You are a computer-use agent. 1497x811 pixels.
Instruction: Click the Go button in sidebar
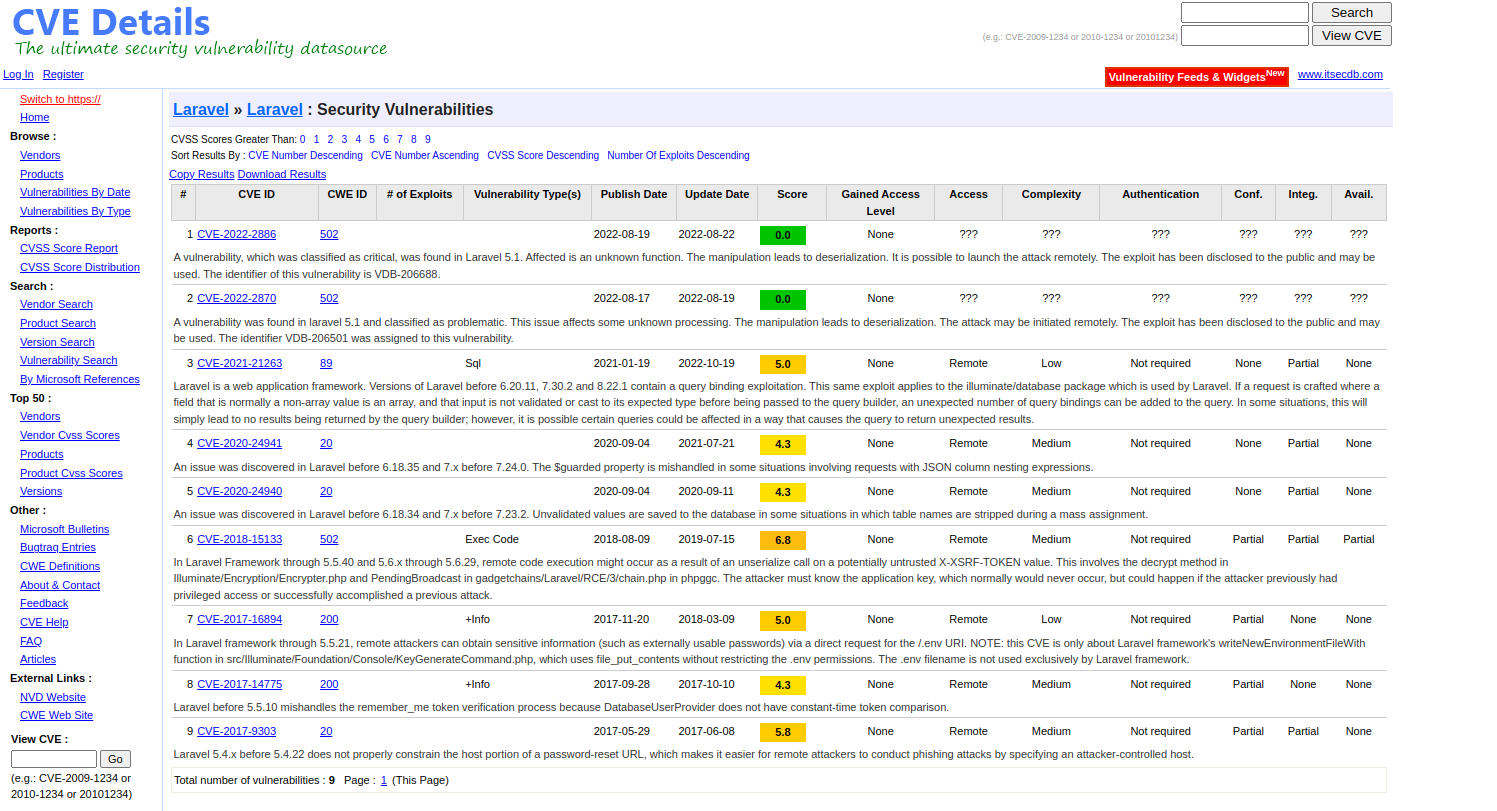tap(116, 759)
